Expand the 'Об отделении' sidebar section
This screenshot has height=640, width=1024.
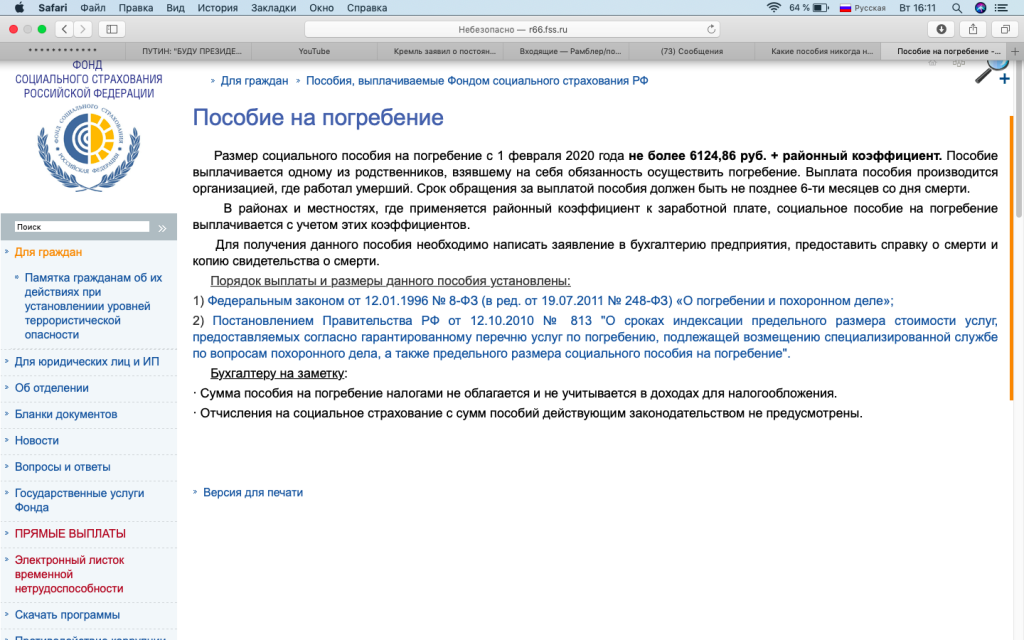[51, 387]
